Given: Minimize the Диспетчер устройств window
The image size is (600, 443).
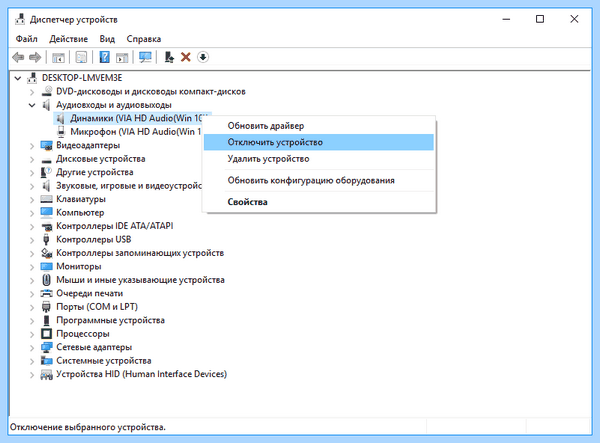Looking at the screenshot, I should (506, 19).
